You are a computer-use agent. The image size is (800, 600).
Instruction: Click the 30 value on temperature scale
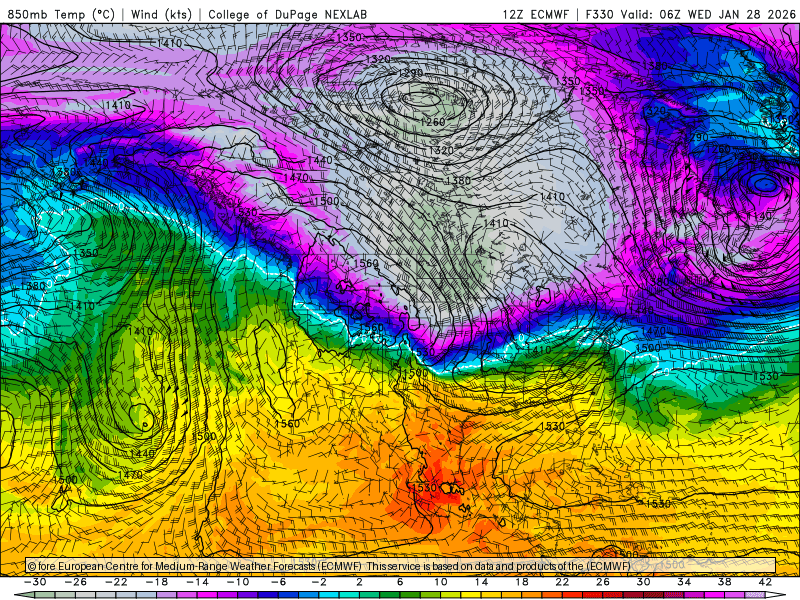click(643, 582)
